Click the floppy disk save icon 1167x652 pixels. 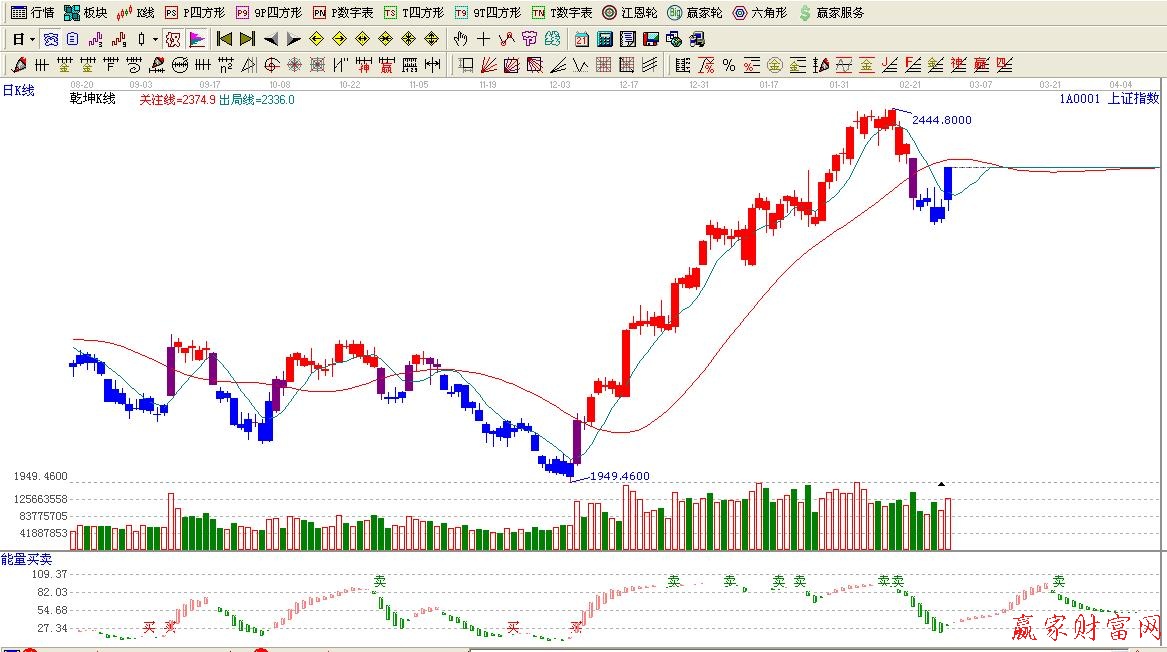click(x=650, y=39)
